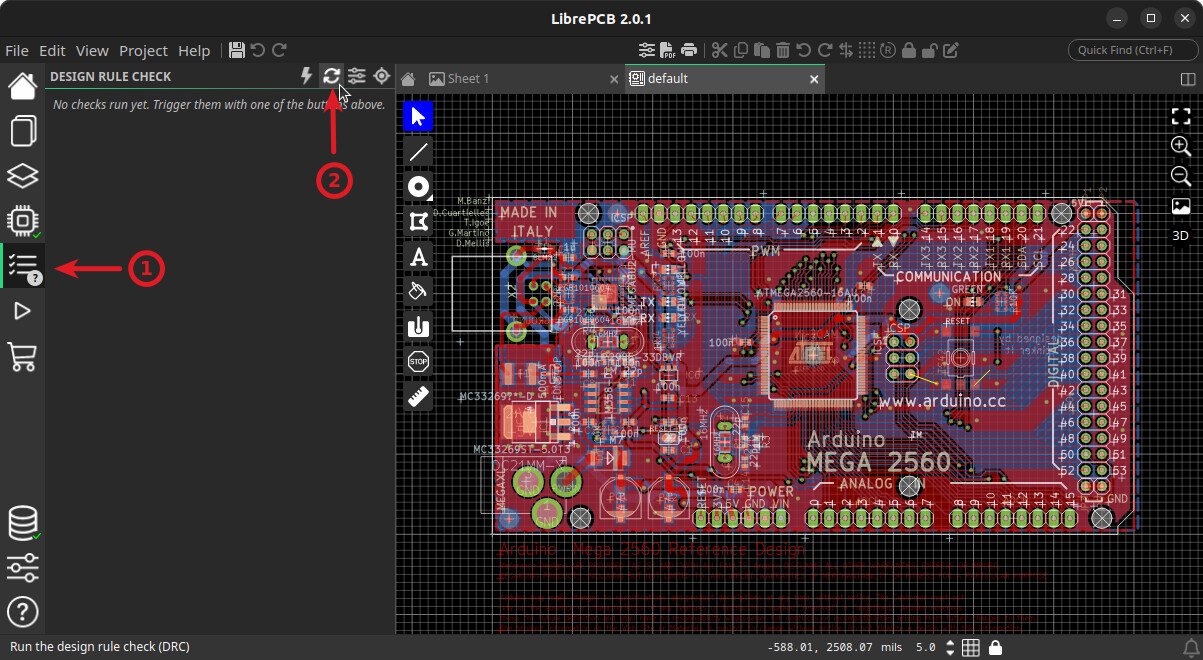This screenshot has height=660, width=1203.
Task: Lock selected items with closed padlock
Action: (x=909, y=50)
